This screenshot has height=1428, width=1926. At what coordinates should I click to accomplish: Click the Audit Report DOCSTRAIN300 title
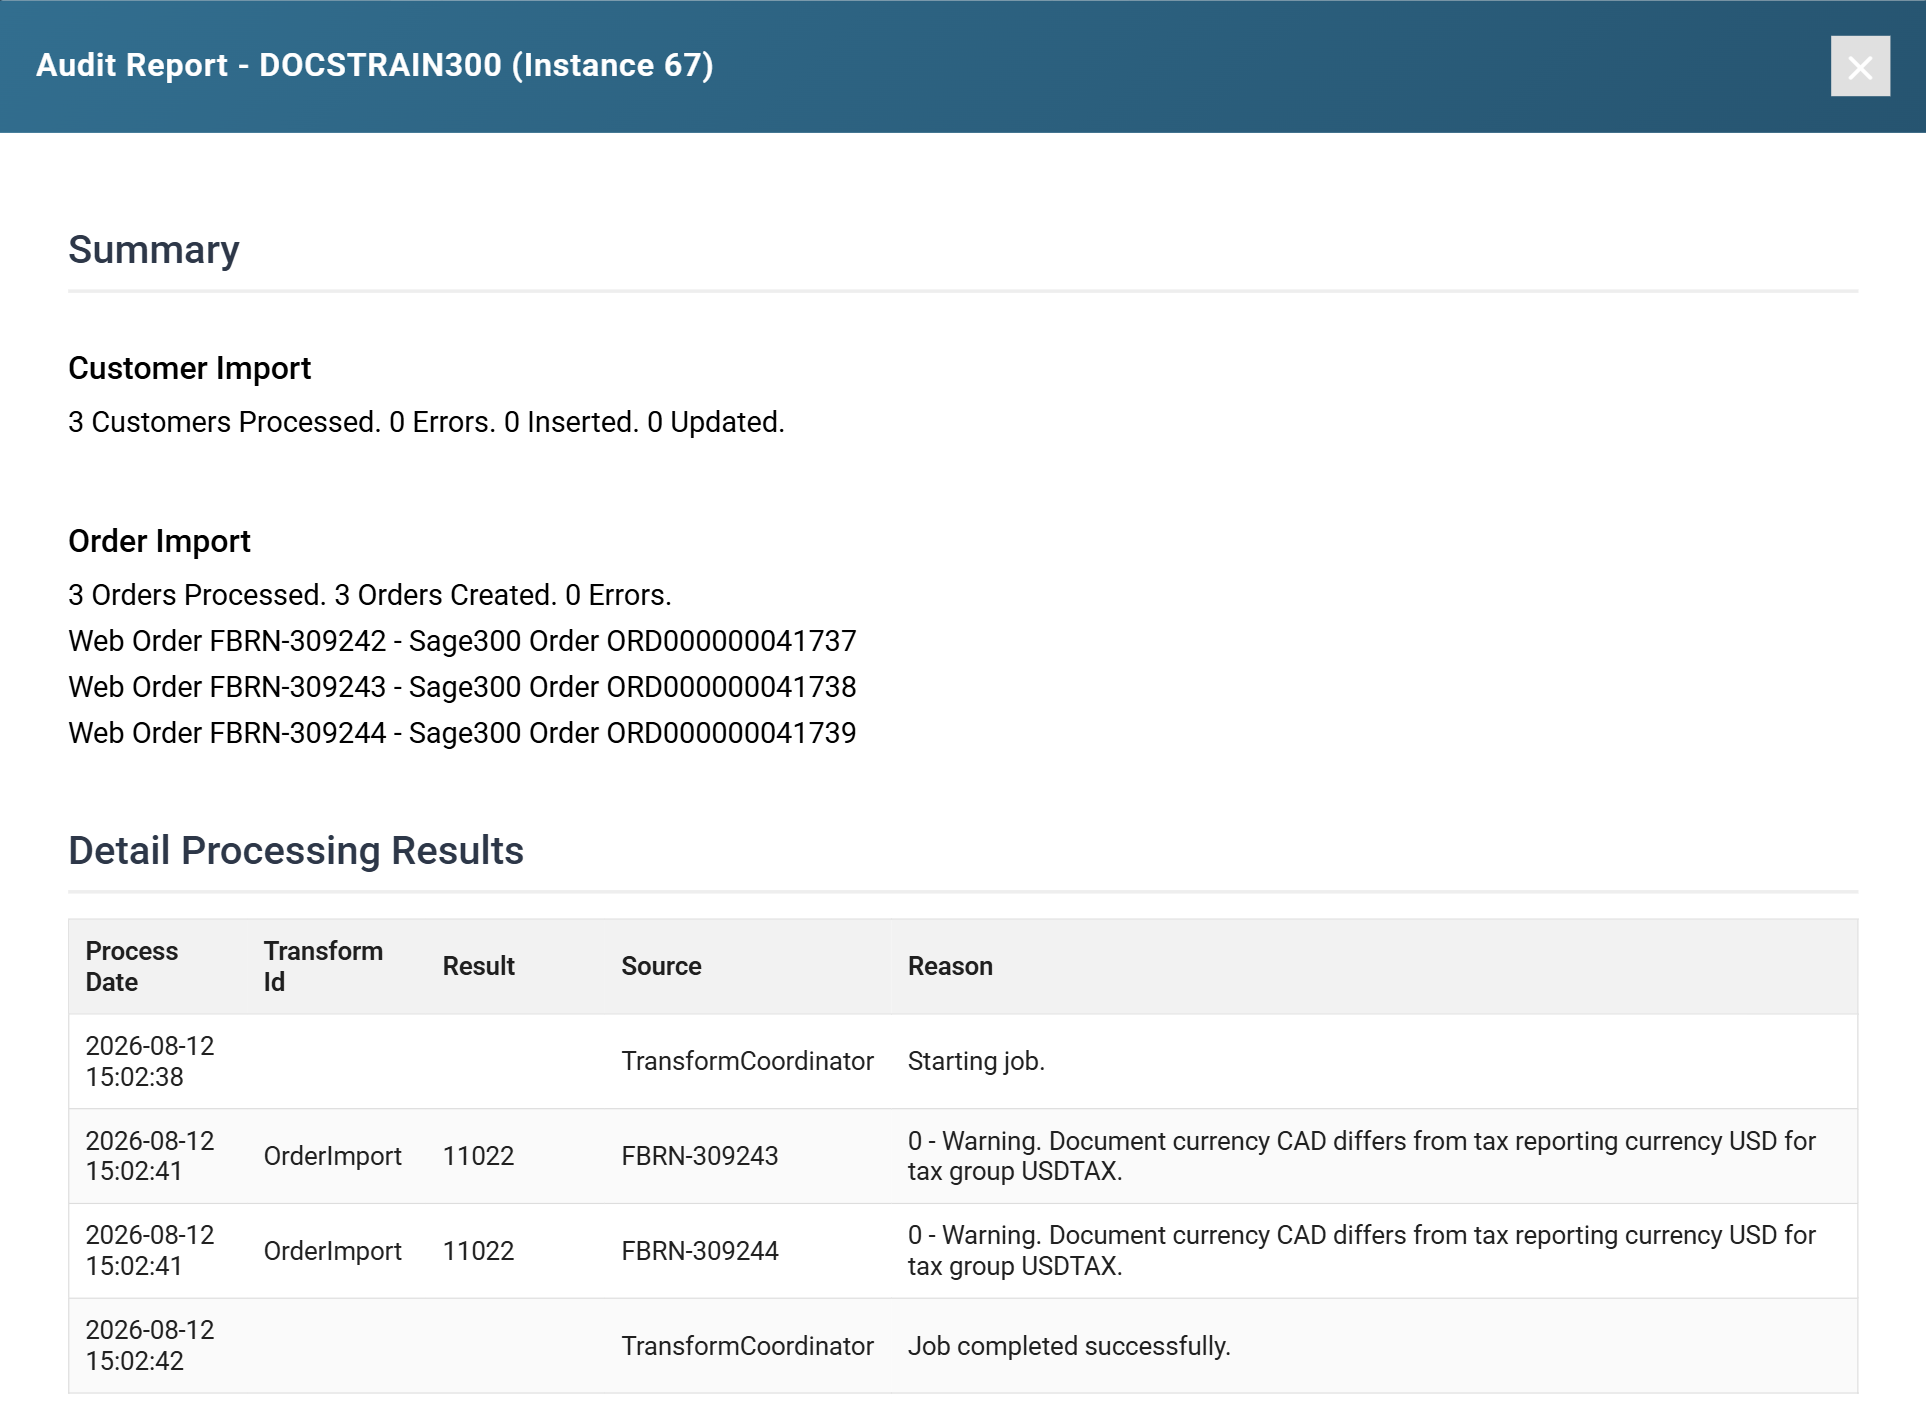point(375,65)
